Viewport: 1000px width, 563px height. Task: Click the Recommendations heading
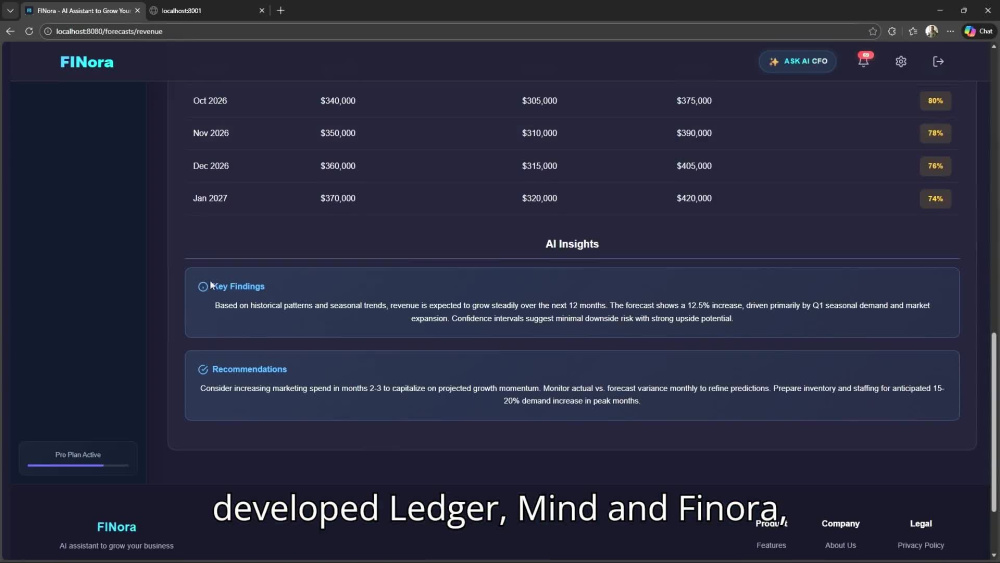pyautogui.click(x=249, y=369)
